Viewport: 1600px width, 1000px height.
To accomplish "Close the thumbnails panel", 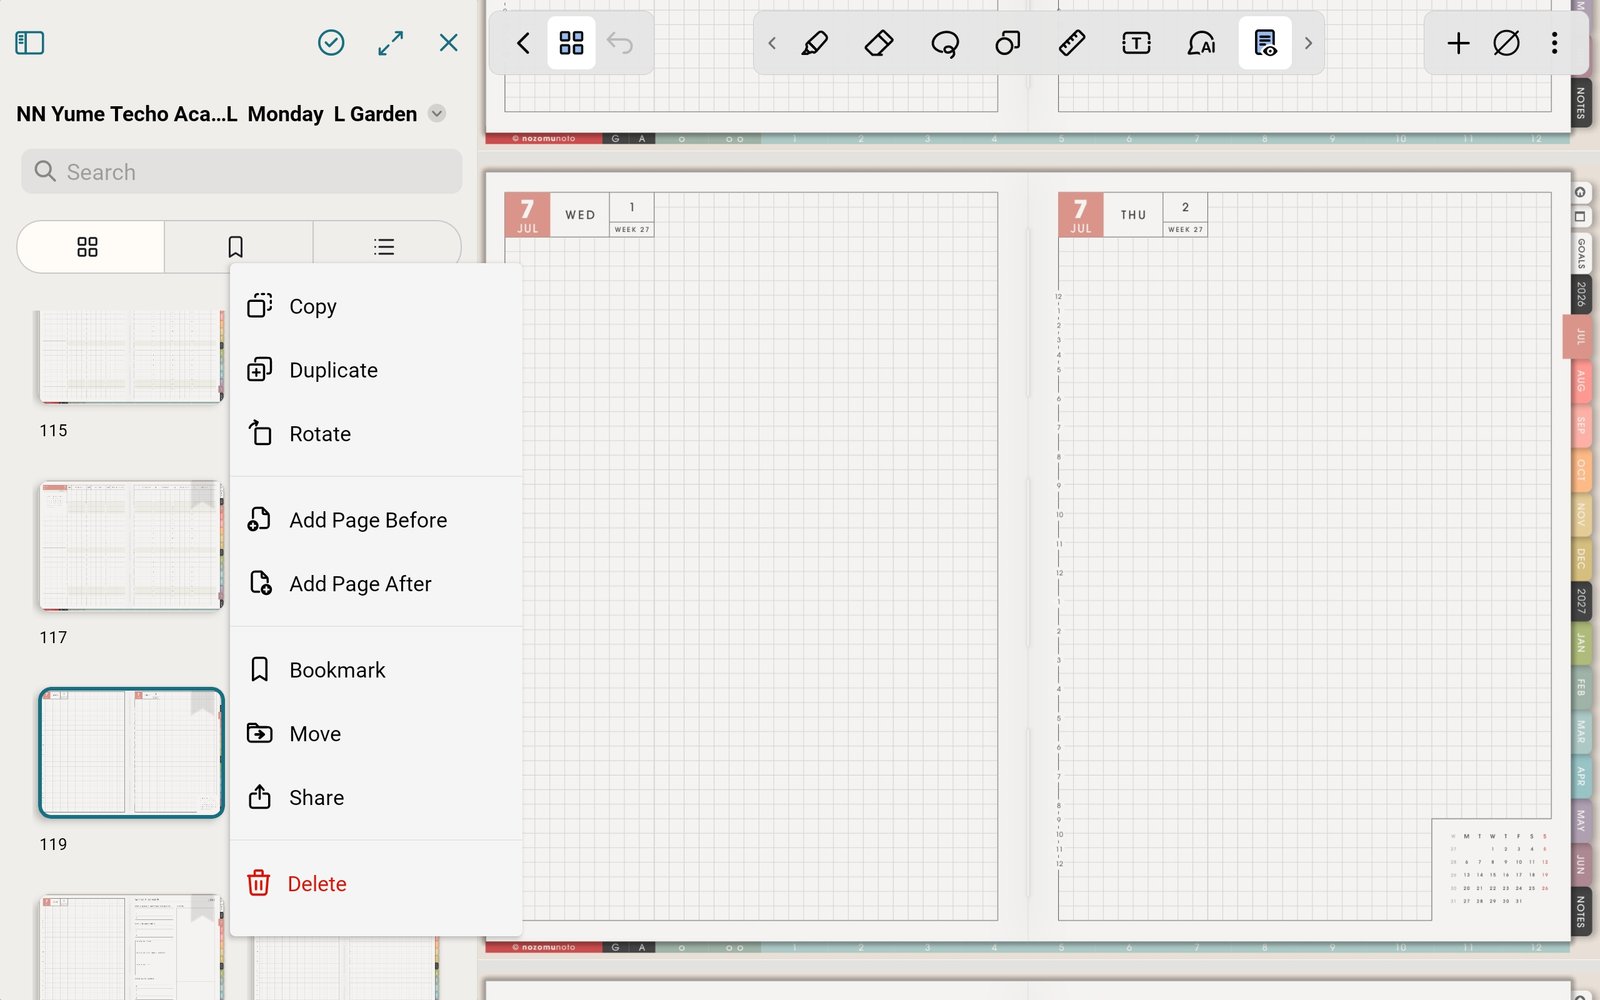I will [449, 43].
